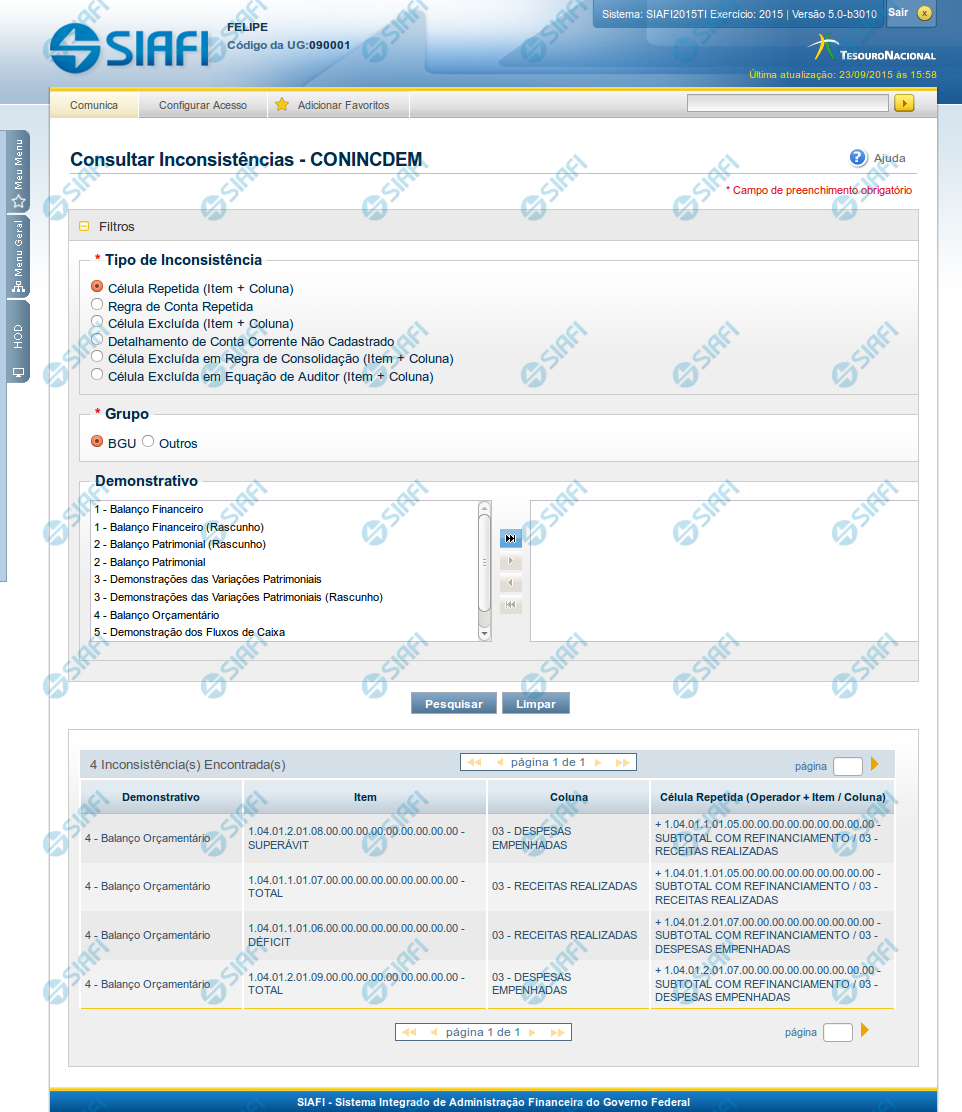Click the bottom results page go arrow
The height and width of the screenshot is (1112, 962).
[865, 1030]
